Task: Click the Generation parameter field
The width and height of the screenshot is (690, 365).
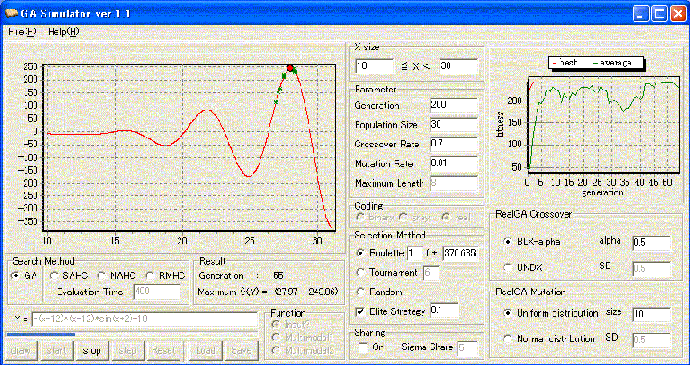Action: click(454, 105)
